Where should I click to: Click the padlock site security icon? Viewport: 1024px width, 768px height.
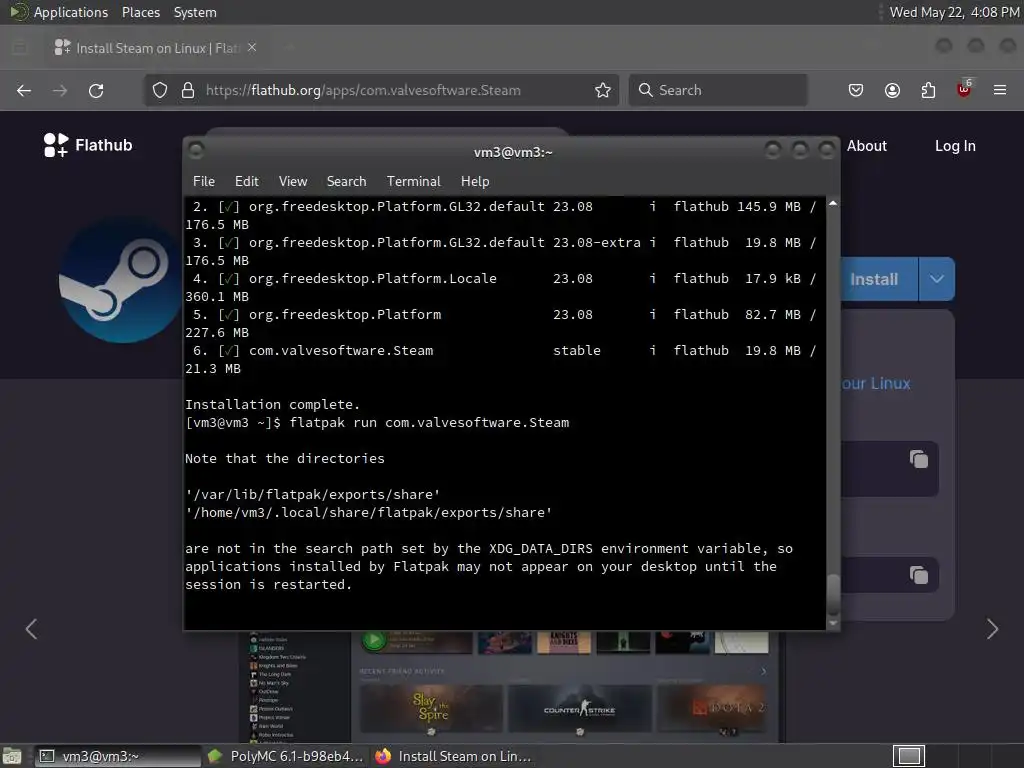tap(188, 90)
